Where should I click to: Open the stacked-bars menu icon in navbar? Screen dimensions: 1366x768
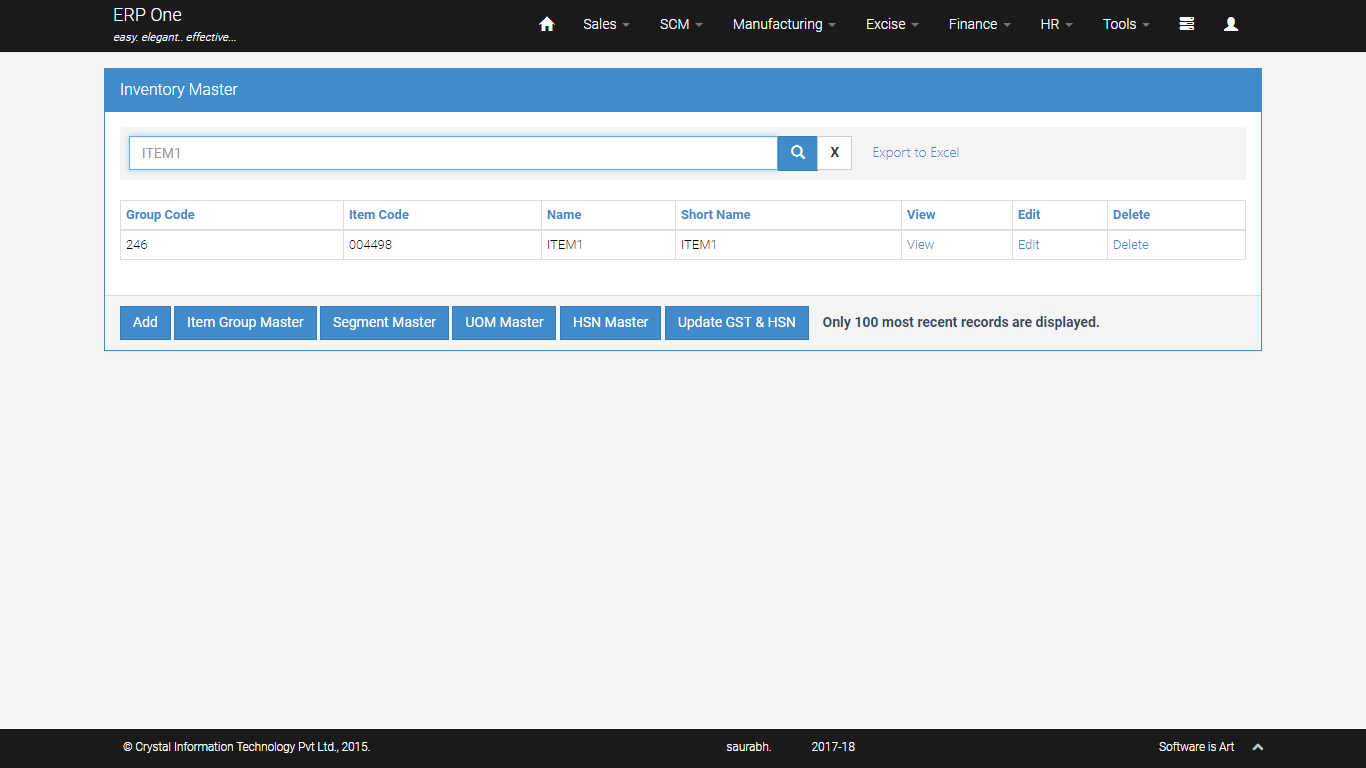pos(1186,24)
